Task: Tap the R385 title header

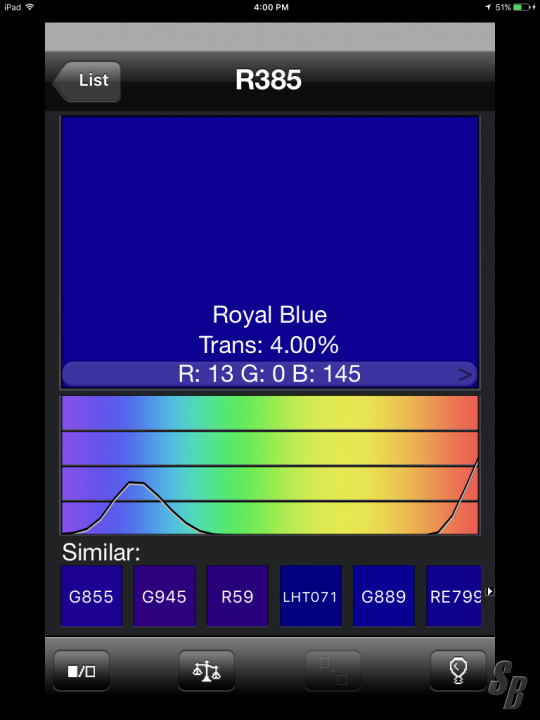Action: [x=269, y=80]
